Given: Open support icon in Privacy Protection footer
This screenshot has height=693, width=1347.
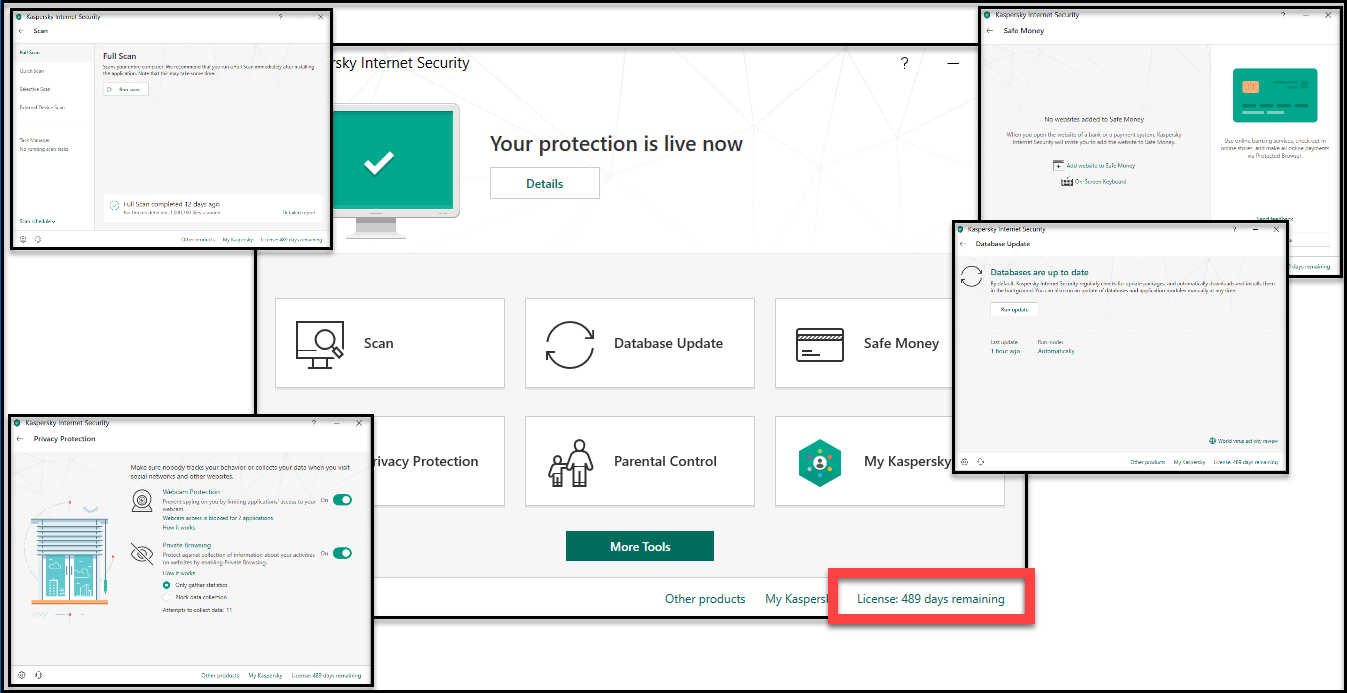Looking at the screenshot, I should [38, 676].
